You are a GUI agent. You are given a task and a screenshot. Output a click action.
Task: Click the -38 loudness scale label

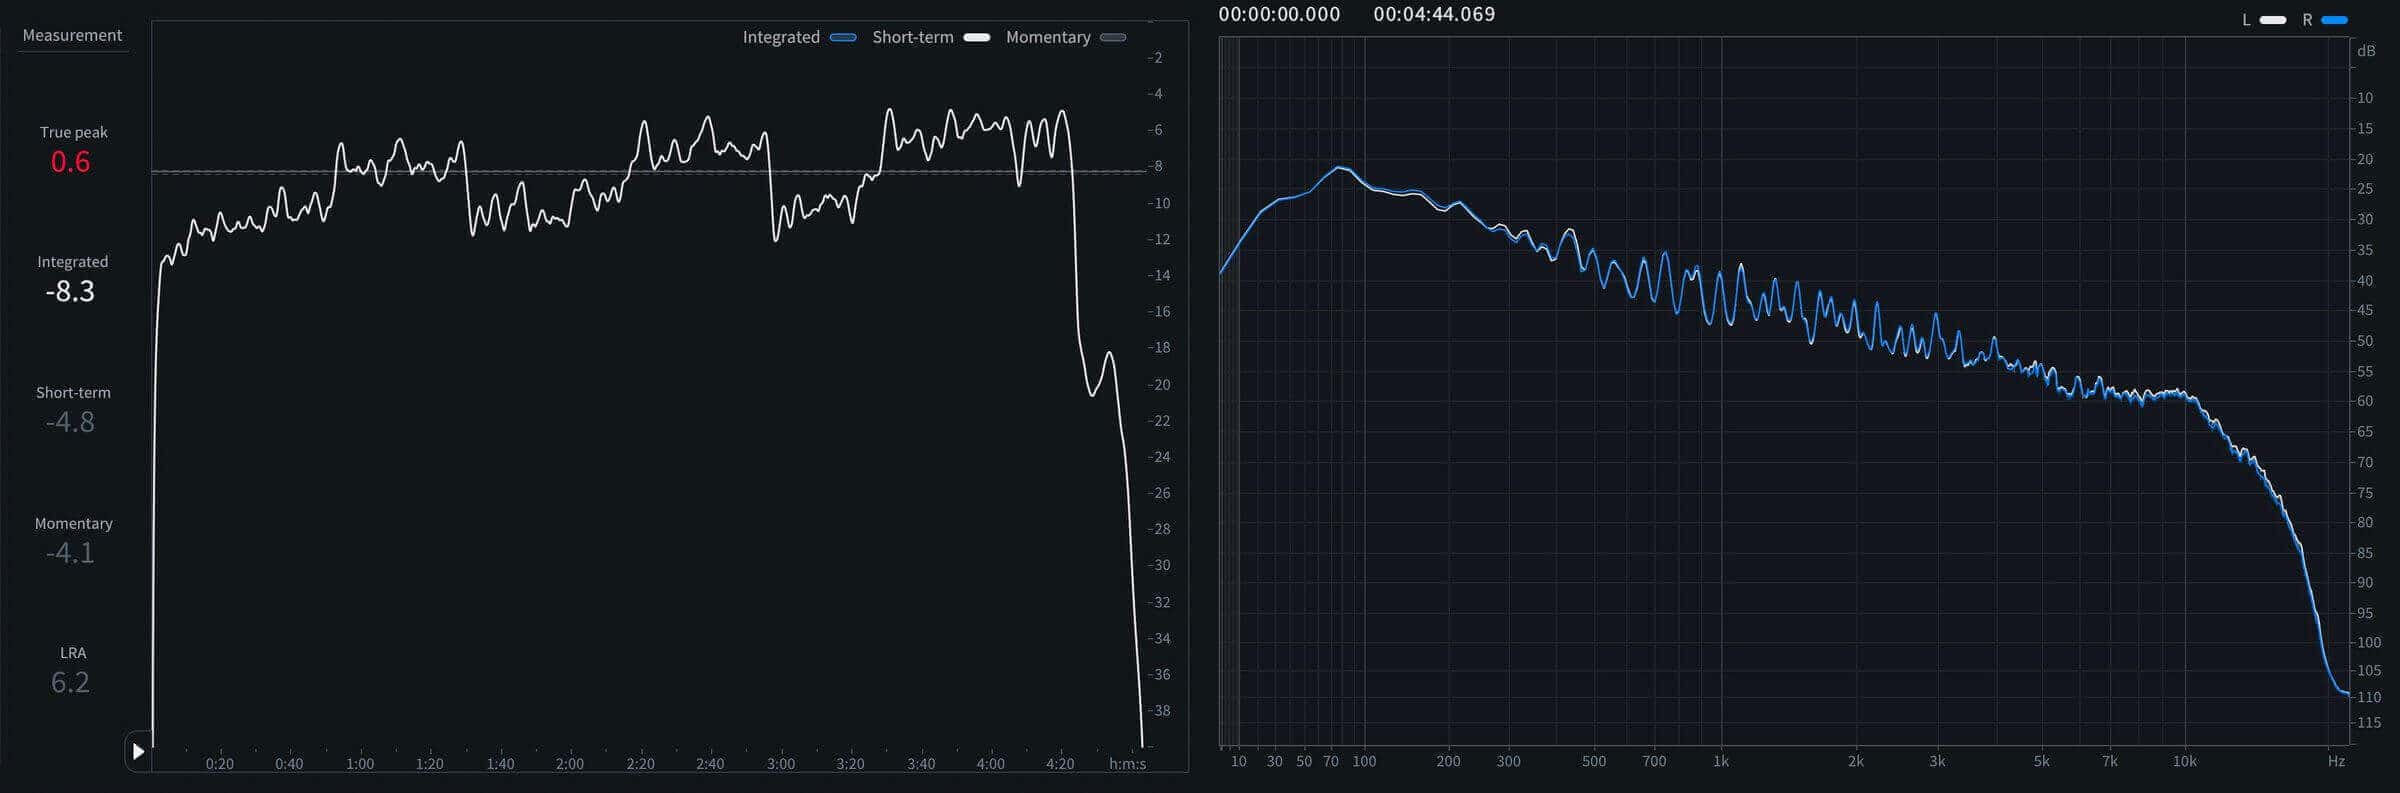(1158, 711)
